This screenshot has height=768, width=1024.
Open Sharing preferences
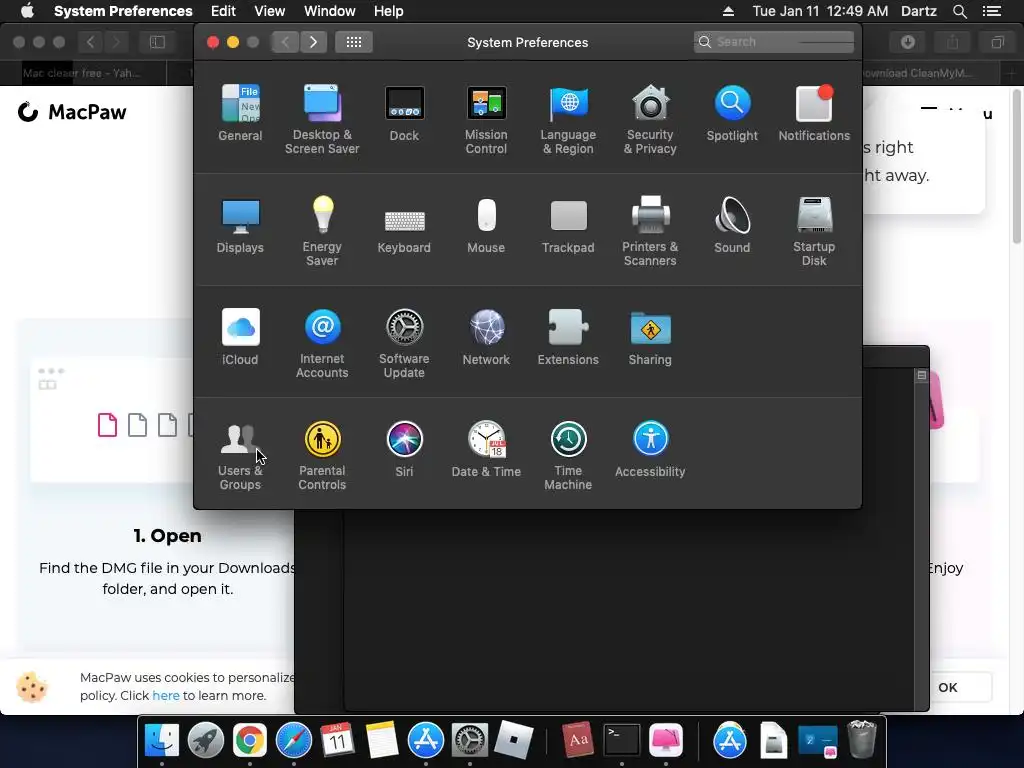[x=650, y=337]
